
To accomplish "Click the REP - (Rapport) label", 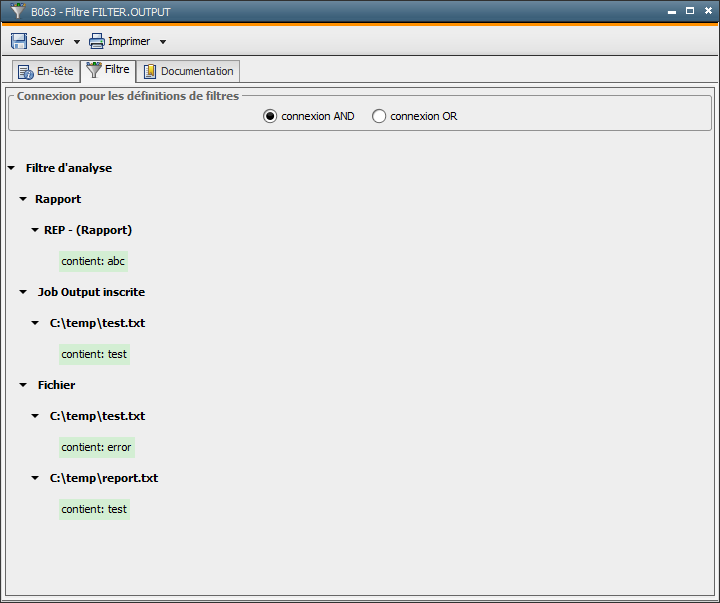I will coord(88,230).
